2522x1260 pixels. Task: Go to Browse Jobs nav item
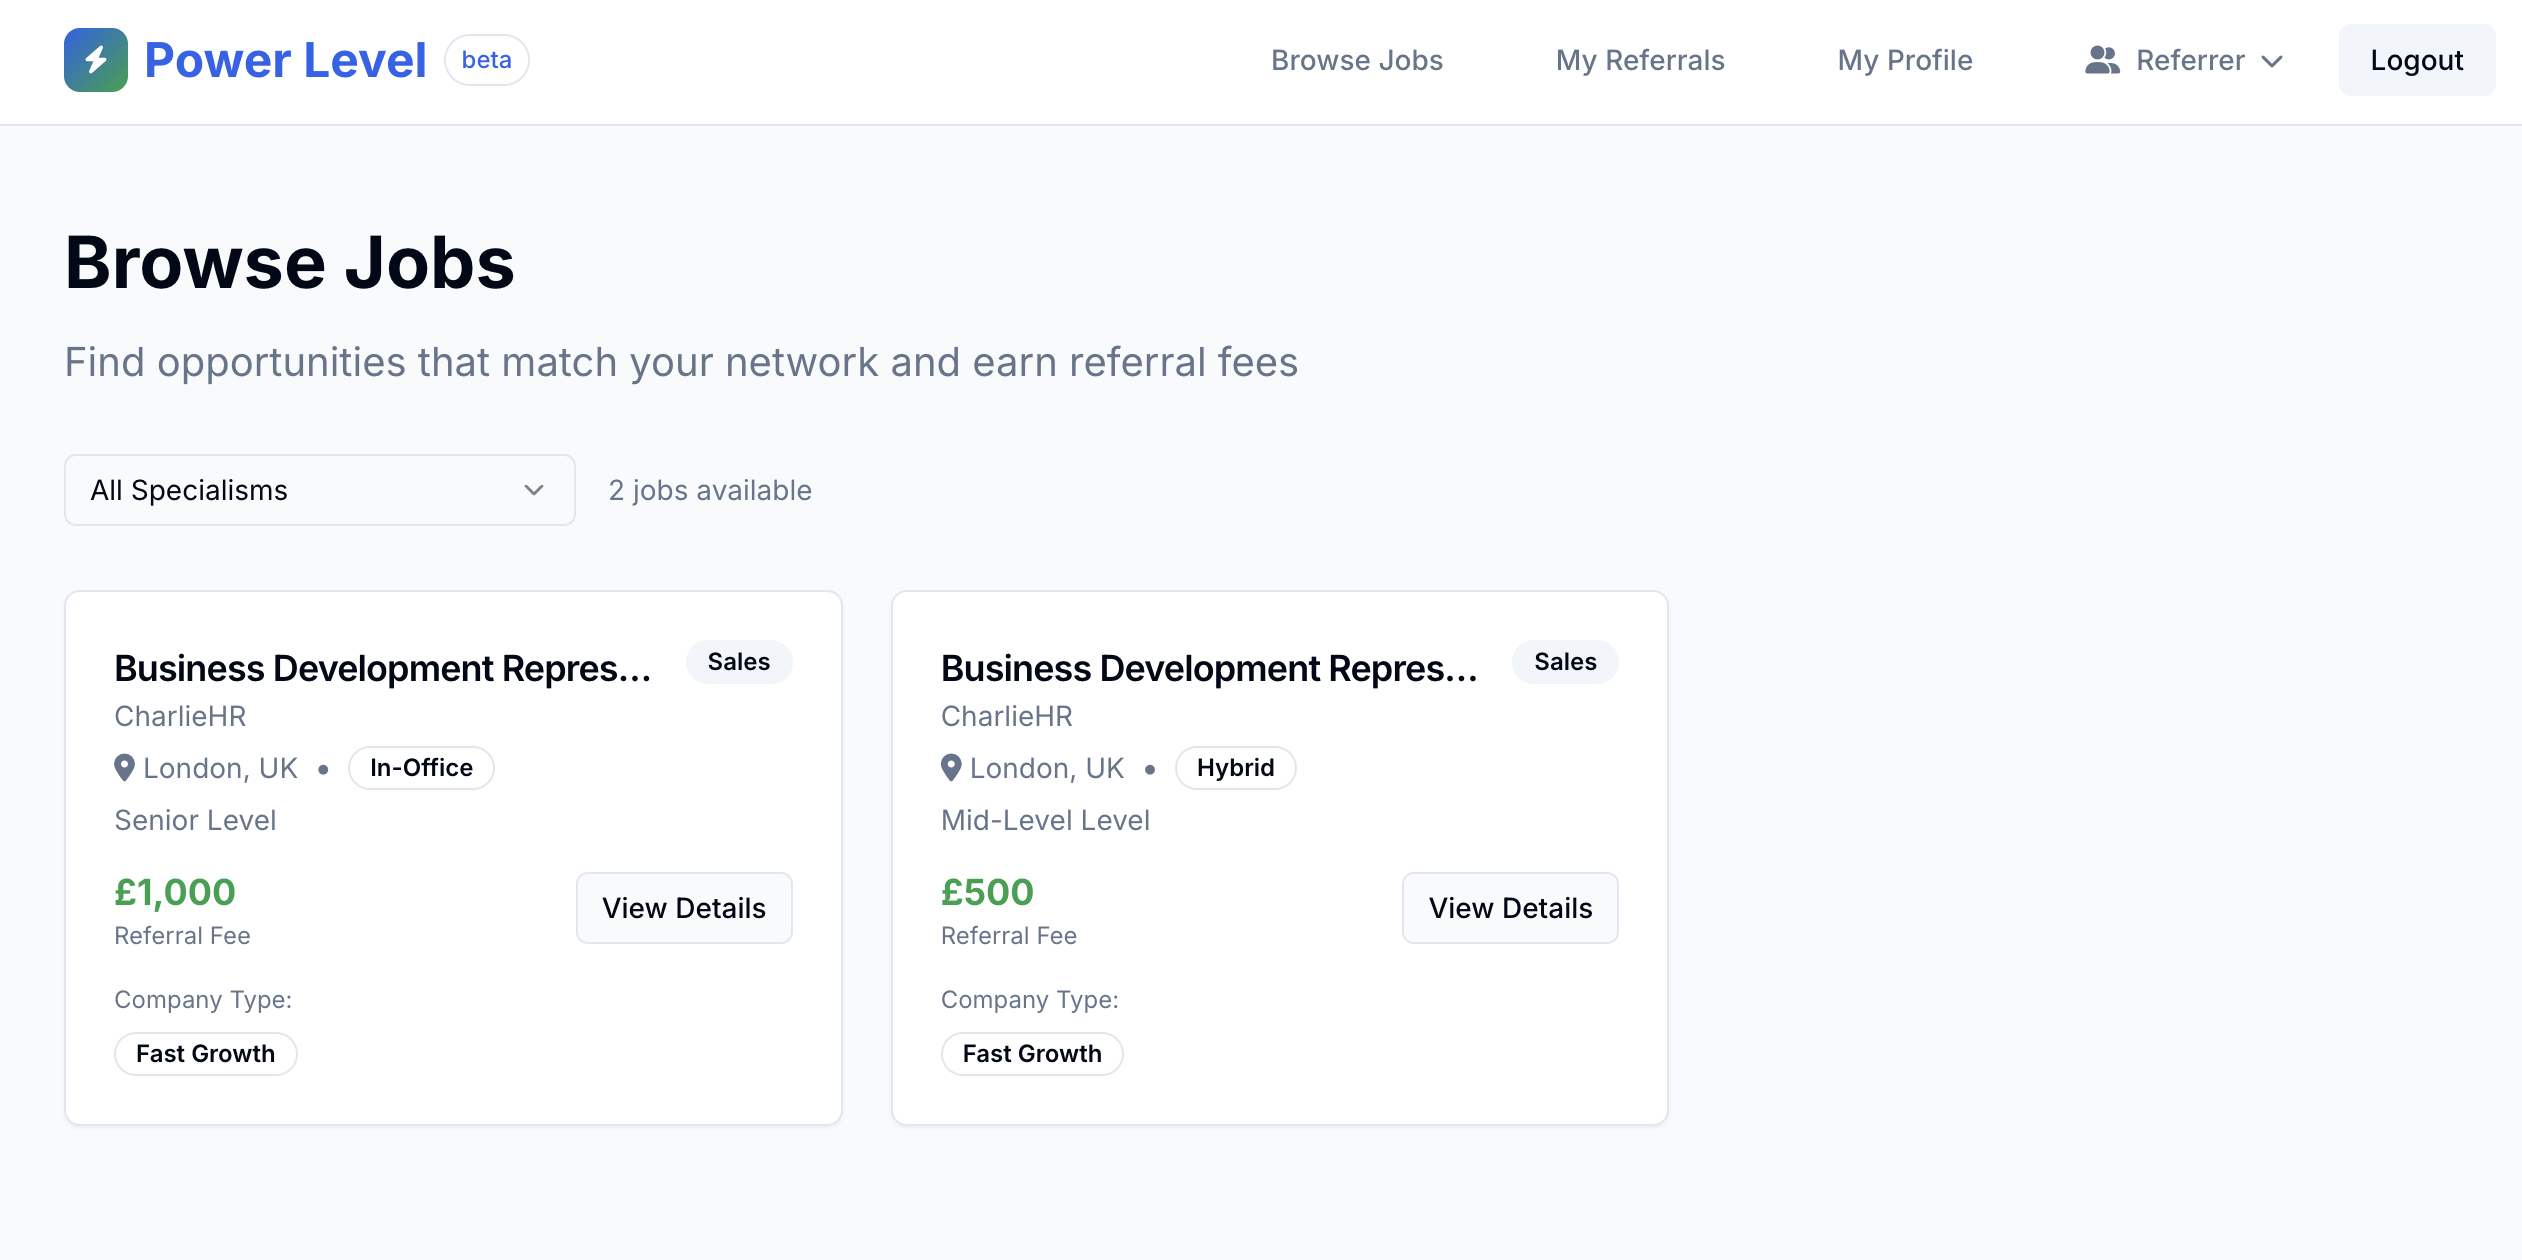[1356, 60]
